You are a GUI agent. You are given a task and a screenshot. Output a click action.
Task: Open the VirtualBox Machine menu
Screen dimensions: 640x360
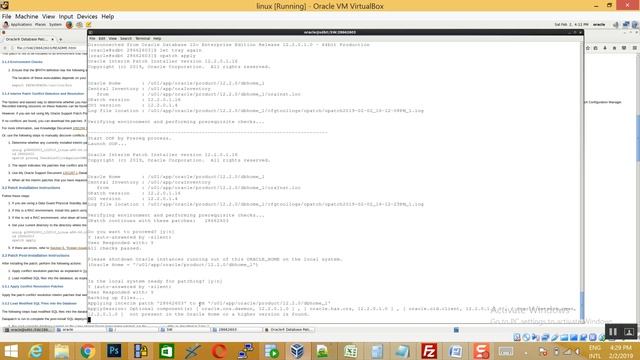(x=27, y=16)
